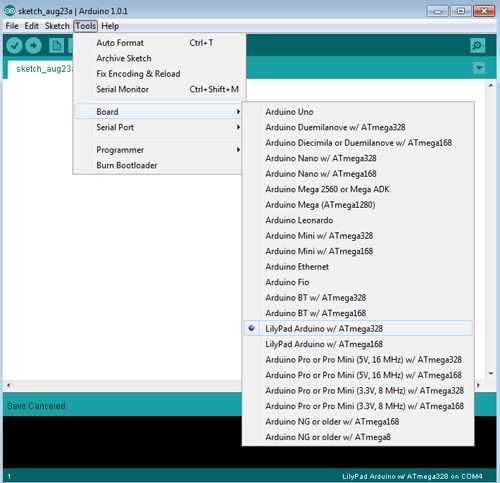Open the Serial Monitor magnifier icon
Image resolution: width=500 pixels, height=483 pixels.
tap(477, 45)
